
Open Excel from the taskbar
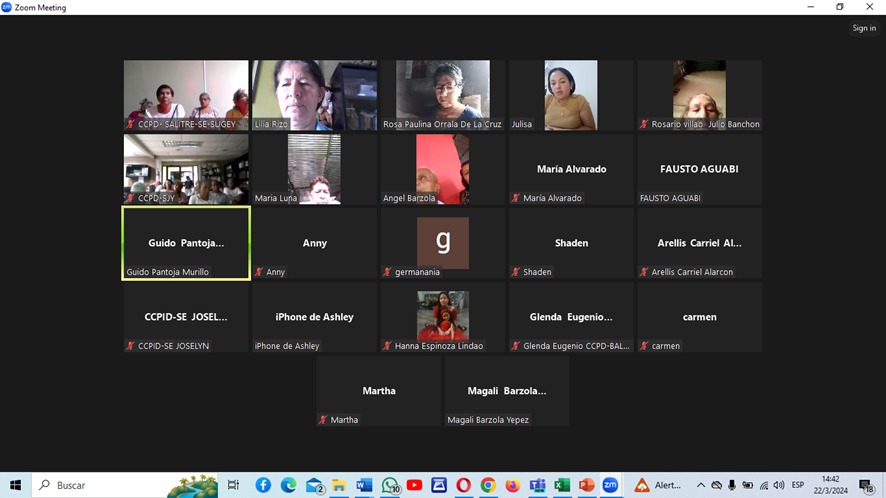(x=562, y=485)
